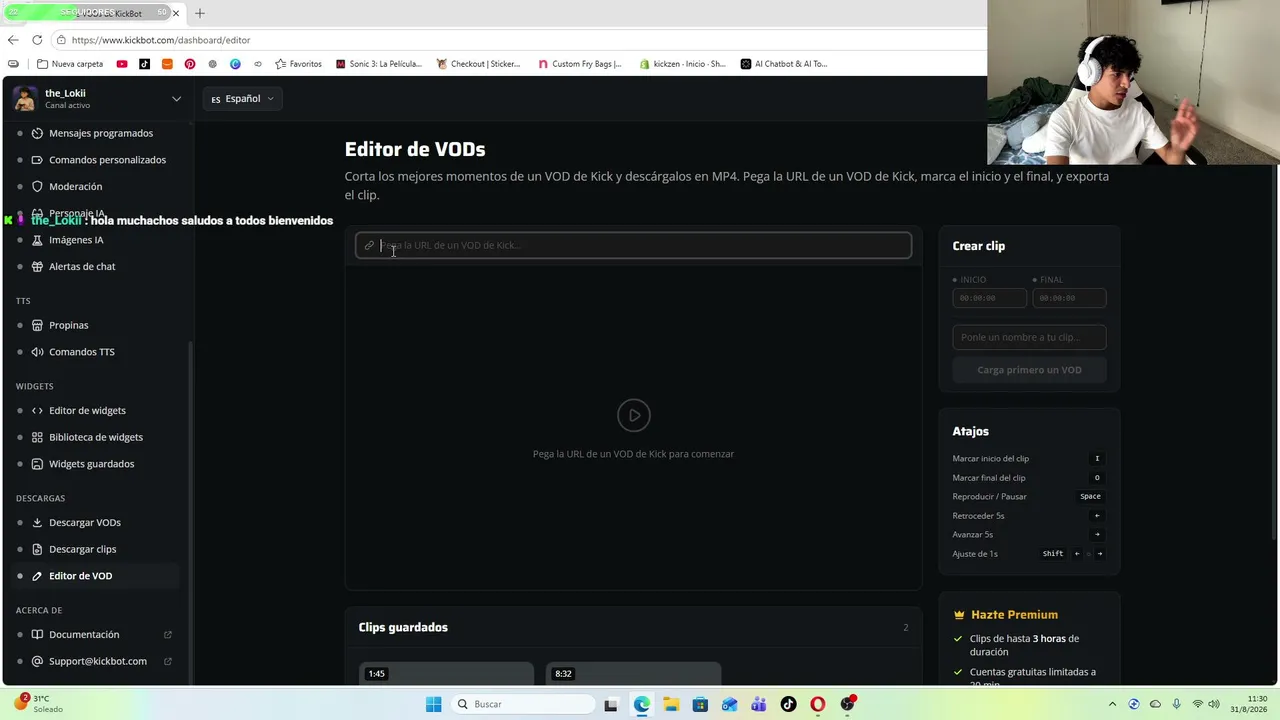Open File Explorer from the taskbar
The image size is (1280, 720).
(671, 704)
